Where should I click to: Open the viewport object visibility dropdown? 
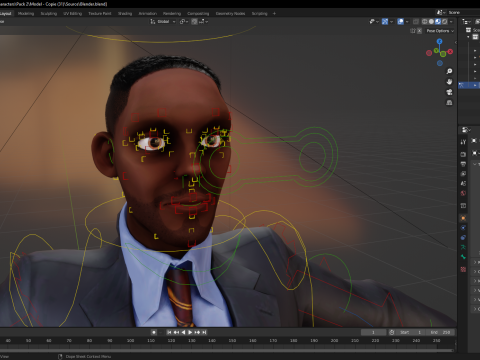click(374, 21)
